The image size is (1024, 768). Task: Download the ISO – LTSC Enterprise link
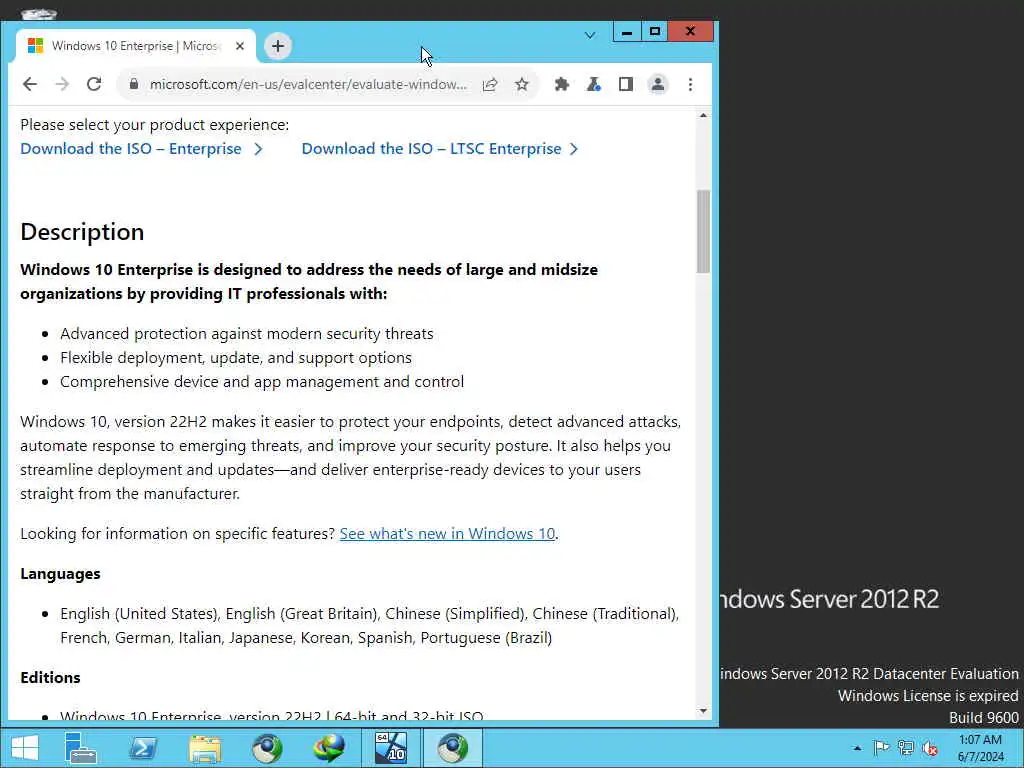pyautogui.click(x=440, y=149)
